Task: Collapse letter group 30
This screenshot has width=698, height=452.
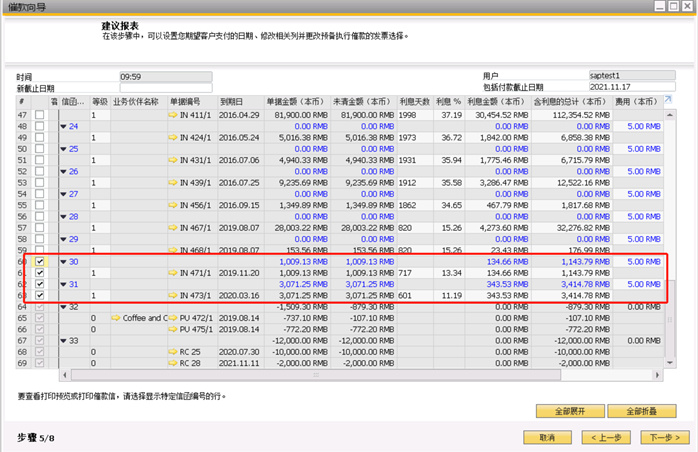Action: [63, 262]
